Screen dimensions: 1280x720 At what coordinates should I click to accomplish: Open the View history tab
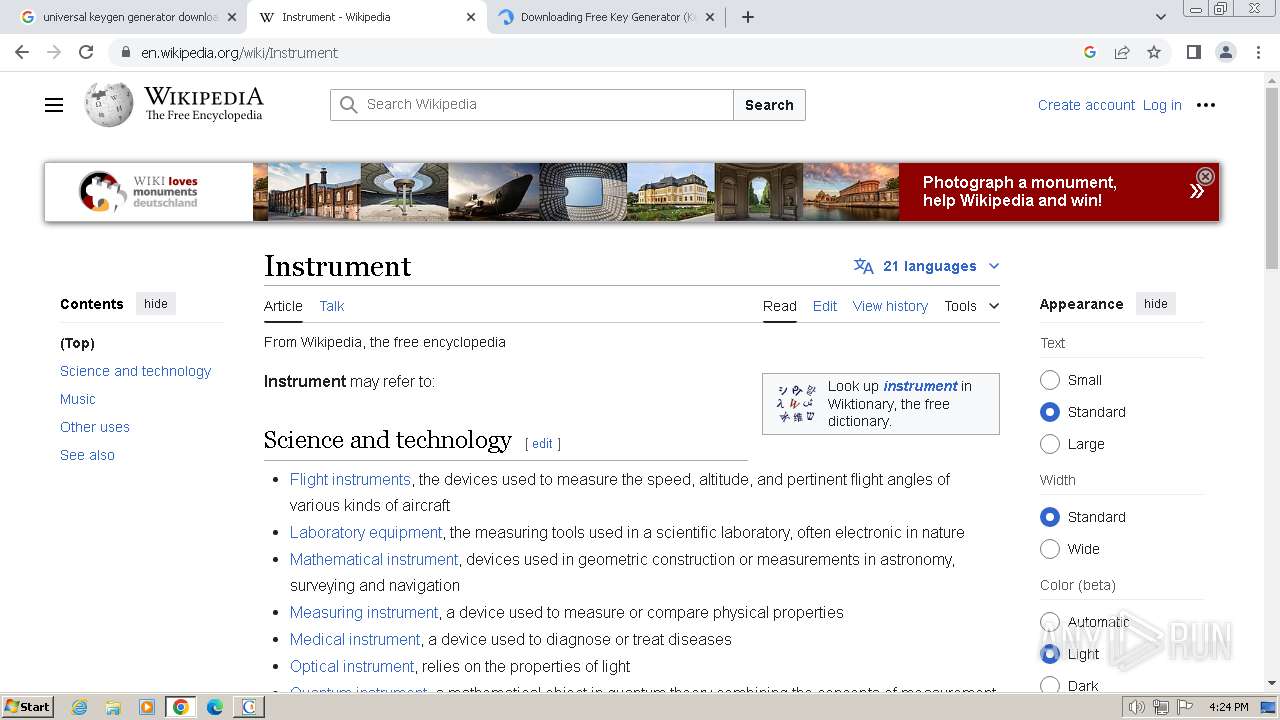tap(890, 306)
